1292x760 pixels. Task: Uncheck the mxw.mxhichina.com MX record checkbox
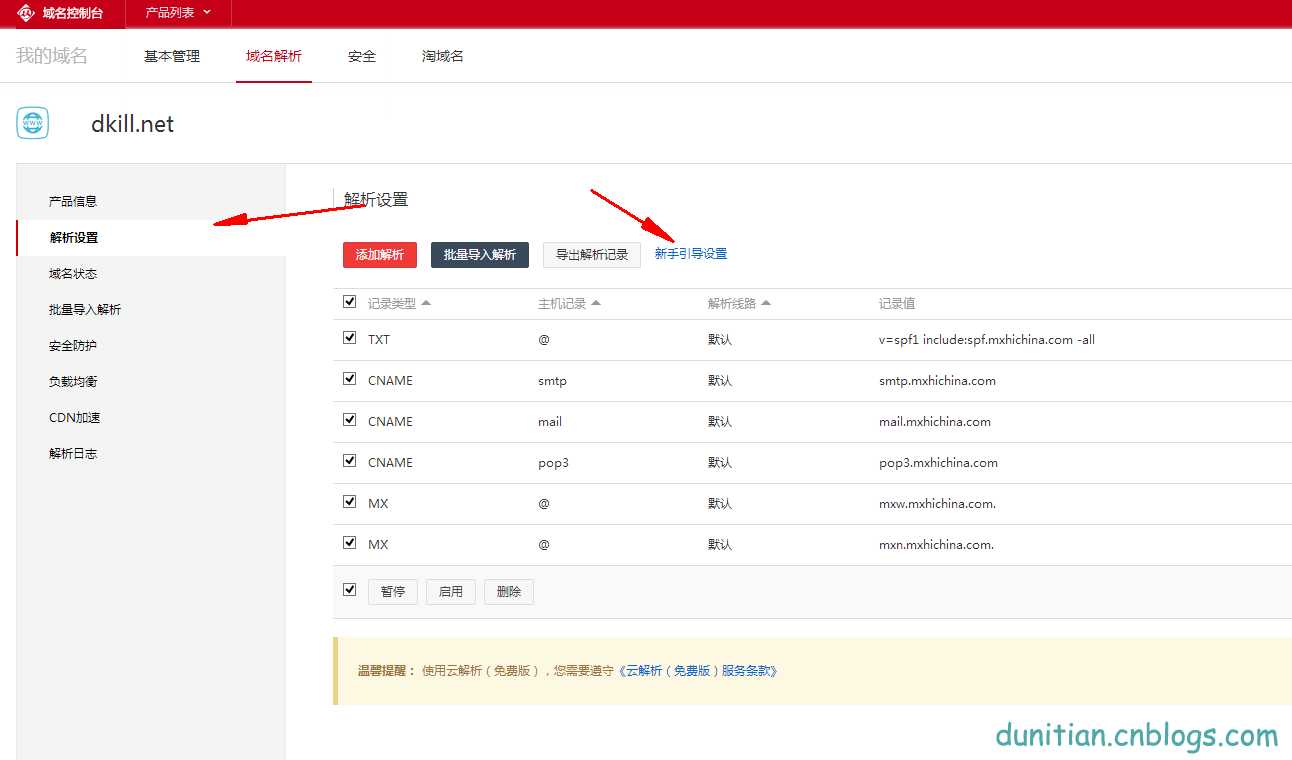[349, 502]
